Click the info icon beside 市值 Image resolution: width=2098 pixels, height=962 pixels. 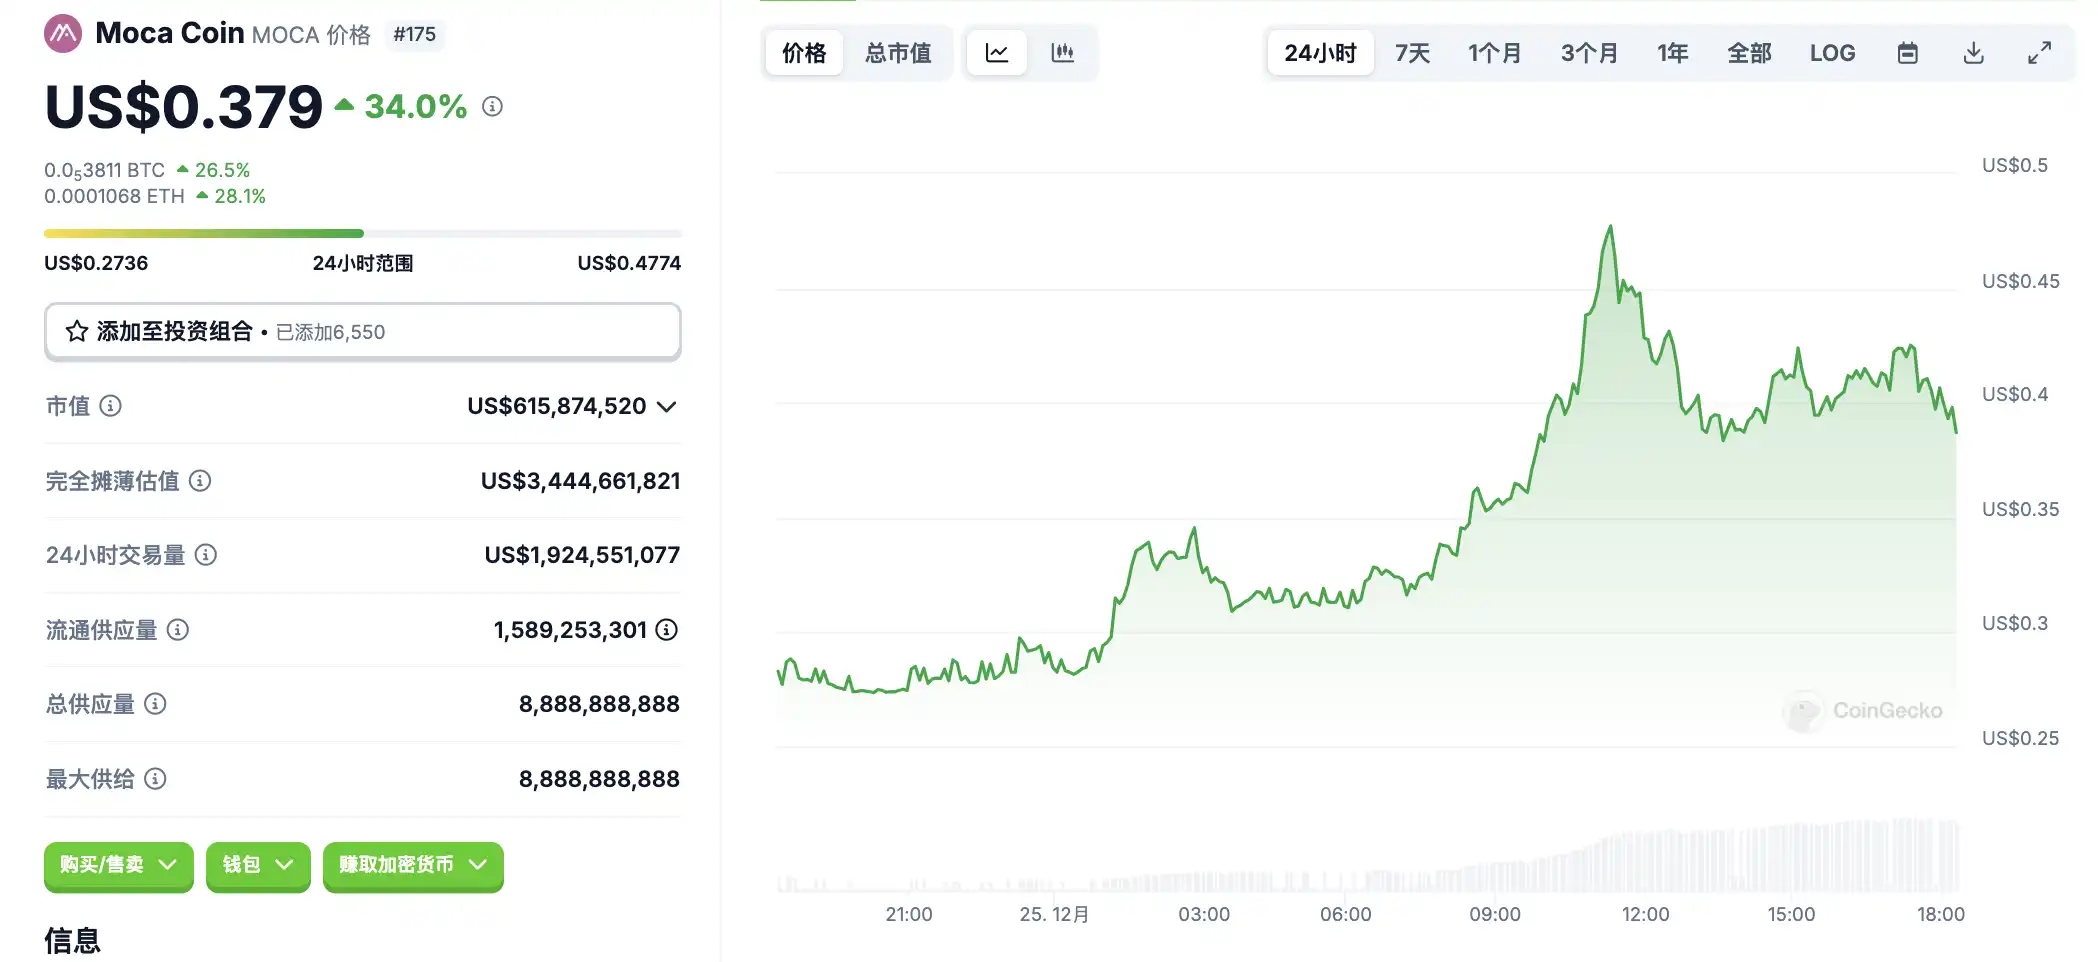point(111,406)
